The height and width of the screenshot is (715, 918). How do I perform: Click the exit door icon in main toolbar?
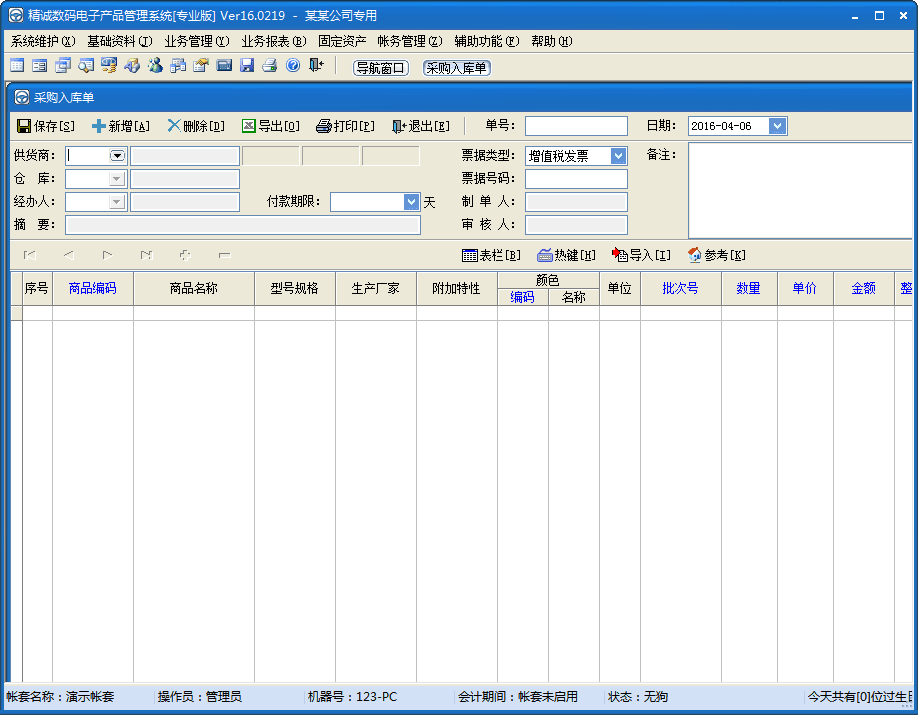pos(316,66)
